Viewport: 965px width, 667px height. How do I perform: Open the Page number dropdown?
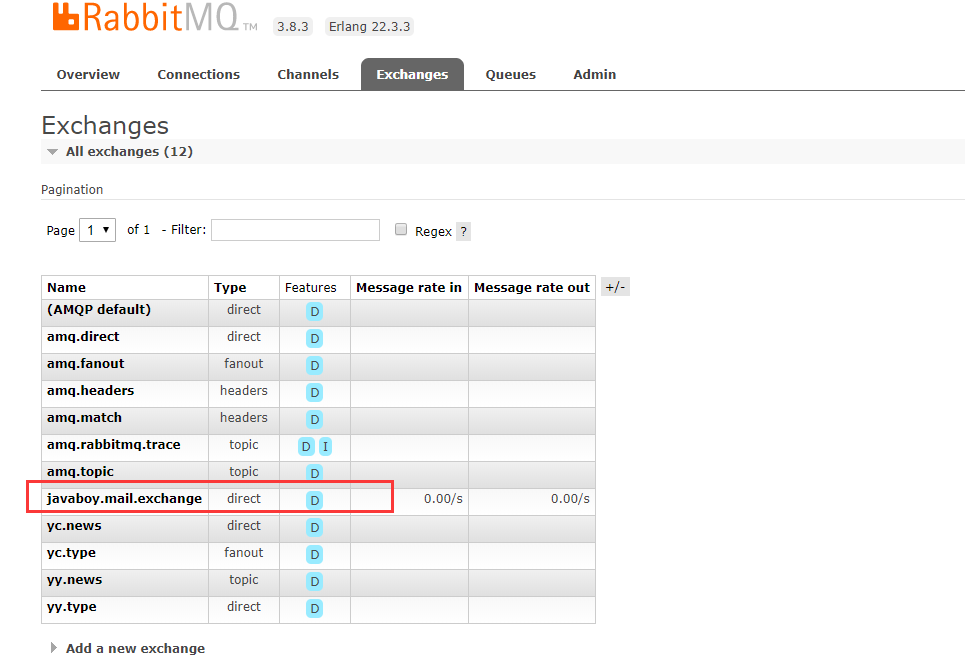pyautogui.click(x=97, y=230)
